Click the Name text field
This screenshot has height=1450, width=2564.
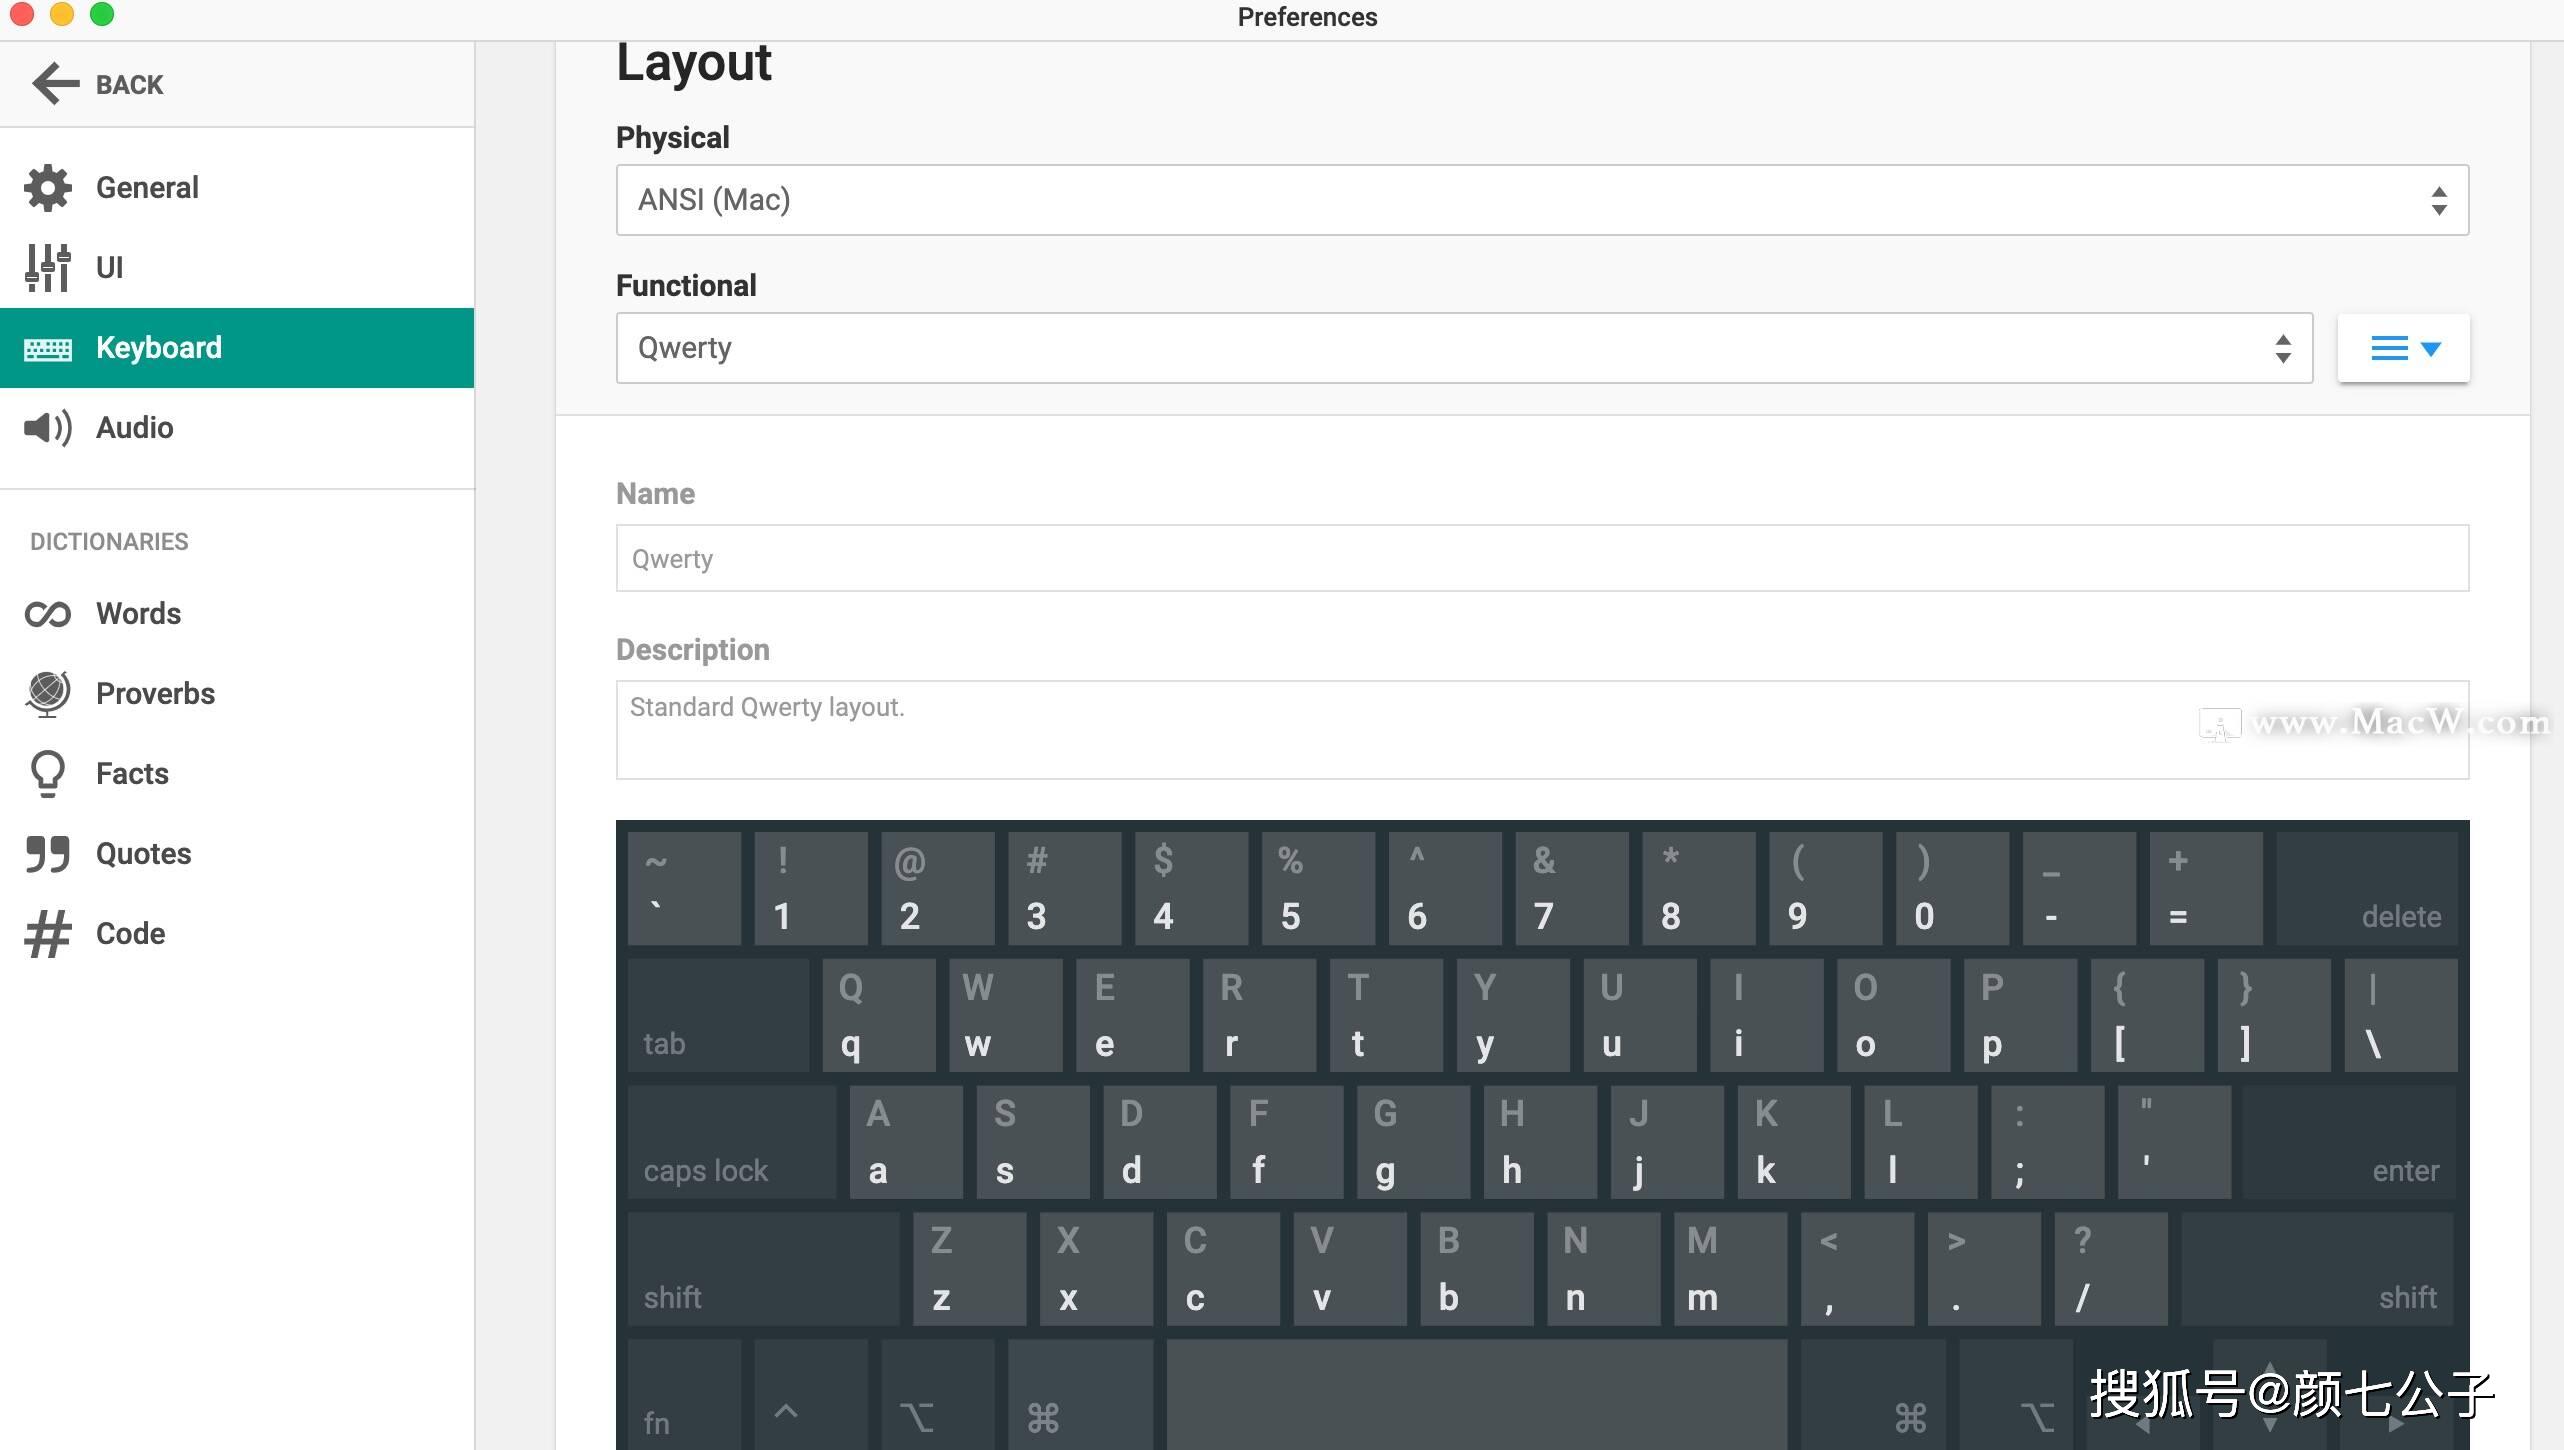1542,558
